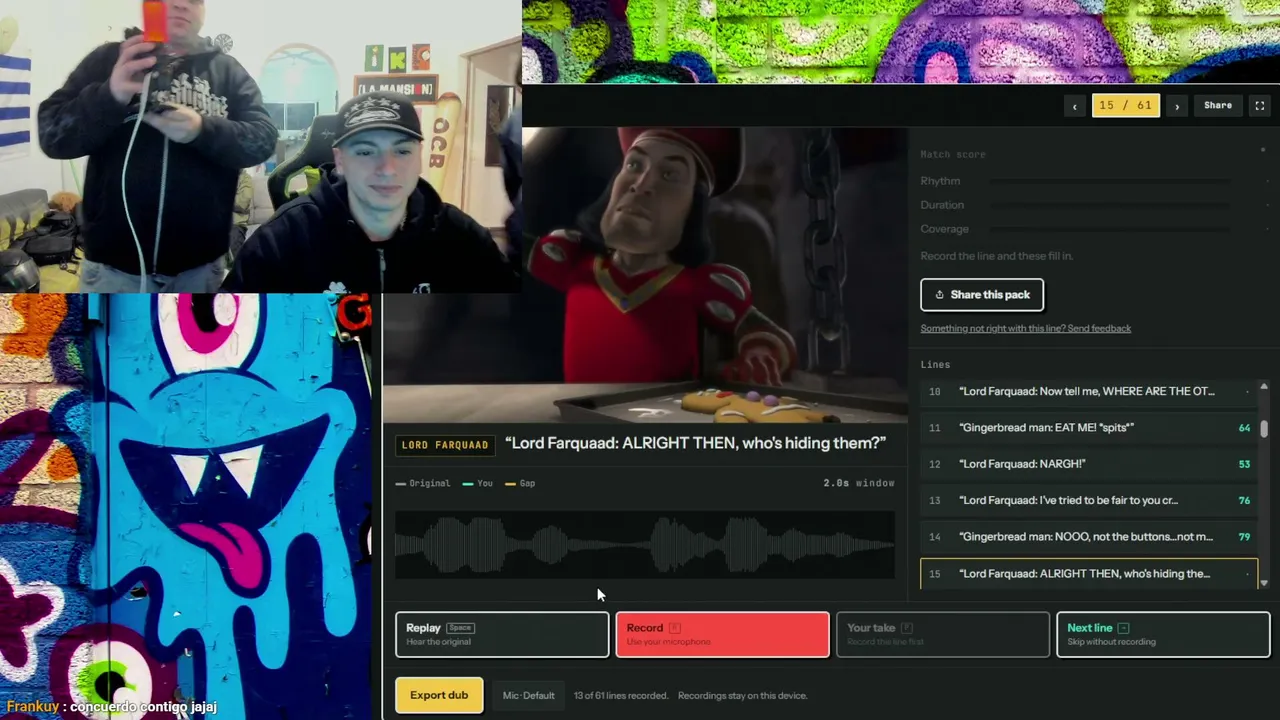Click the lines list scrollbar thumb
Screen dimensions: 1280x720
pos(1264,428)
